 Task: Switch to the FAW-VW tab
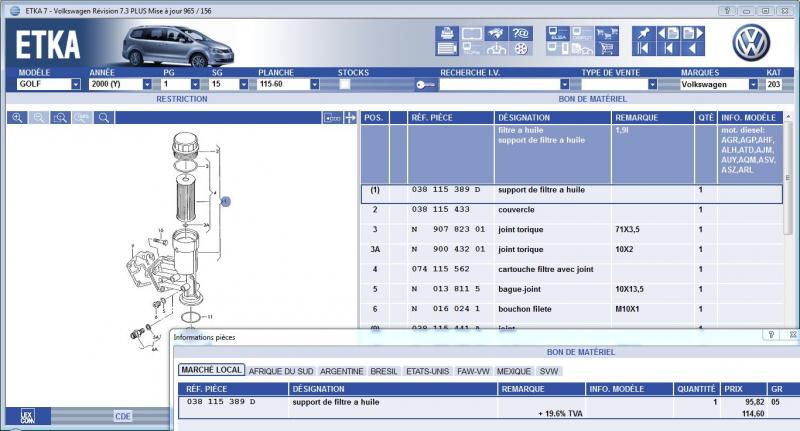coord(473,371)
